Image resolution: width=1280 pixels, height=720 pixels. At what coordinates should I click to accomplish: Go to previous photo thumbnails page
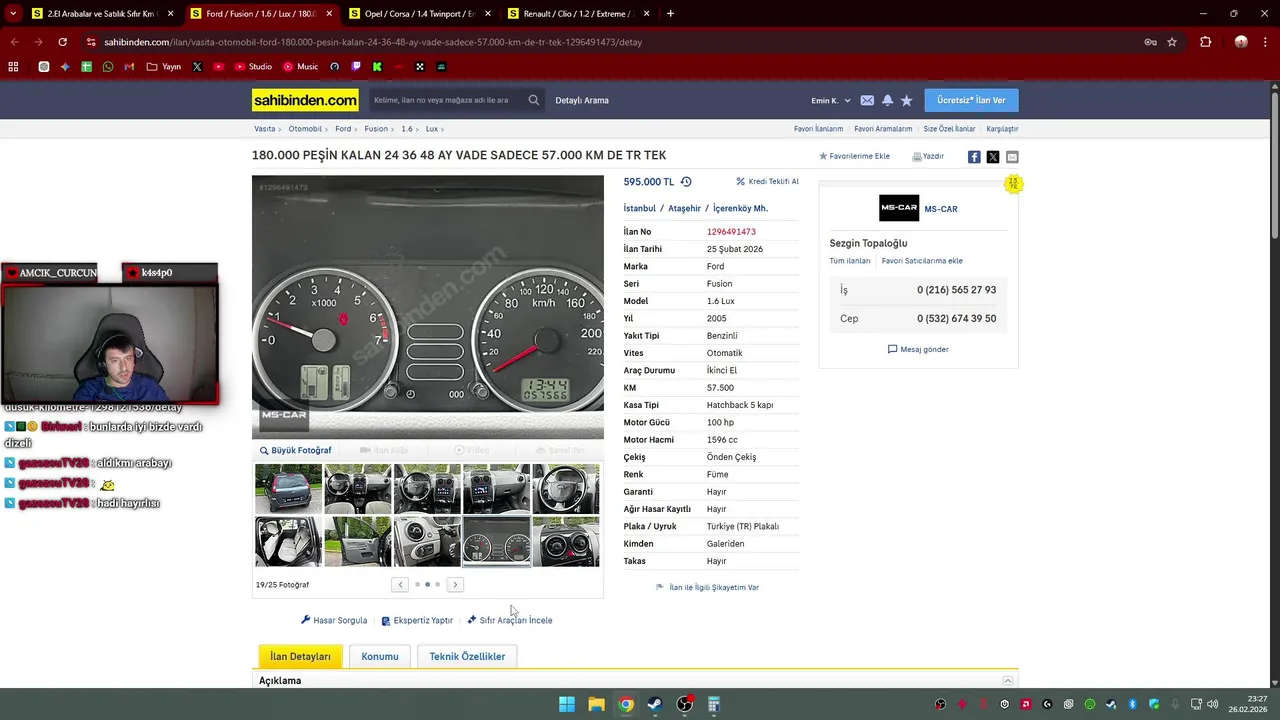(x=400, y=585)
